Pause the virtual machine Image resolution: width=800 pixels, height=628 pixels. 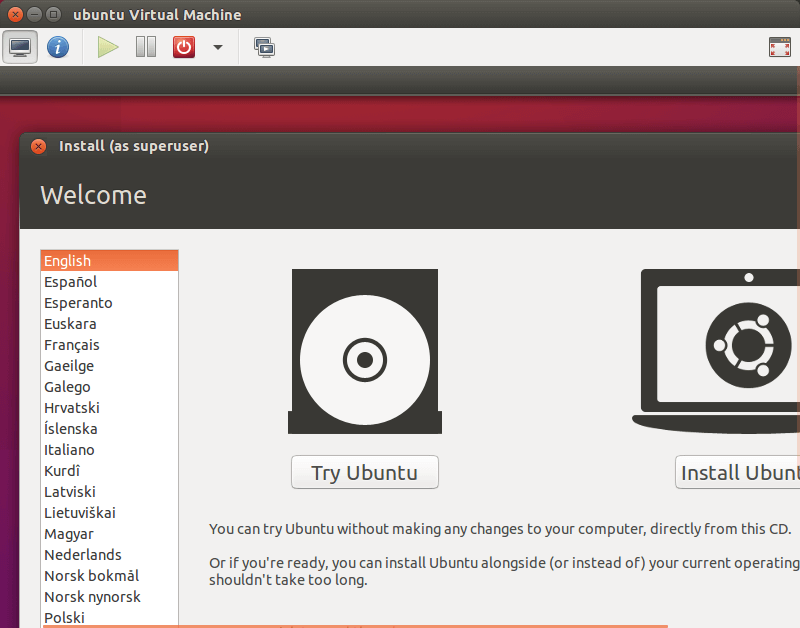pos(146,47)
